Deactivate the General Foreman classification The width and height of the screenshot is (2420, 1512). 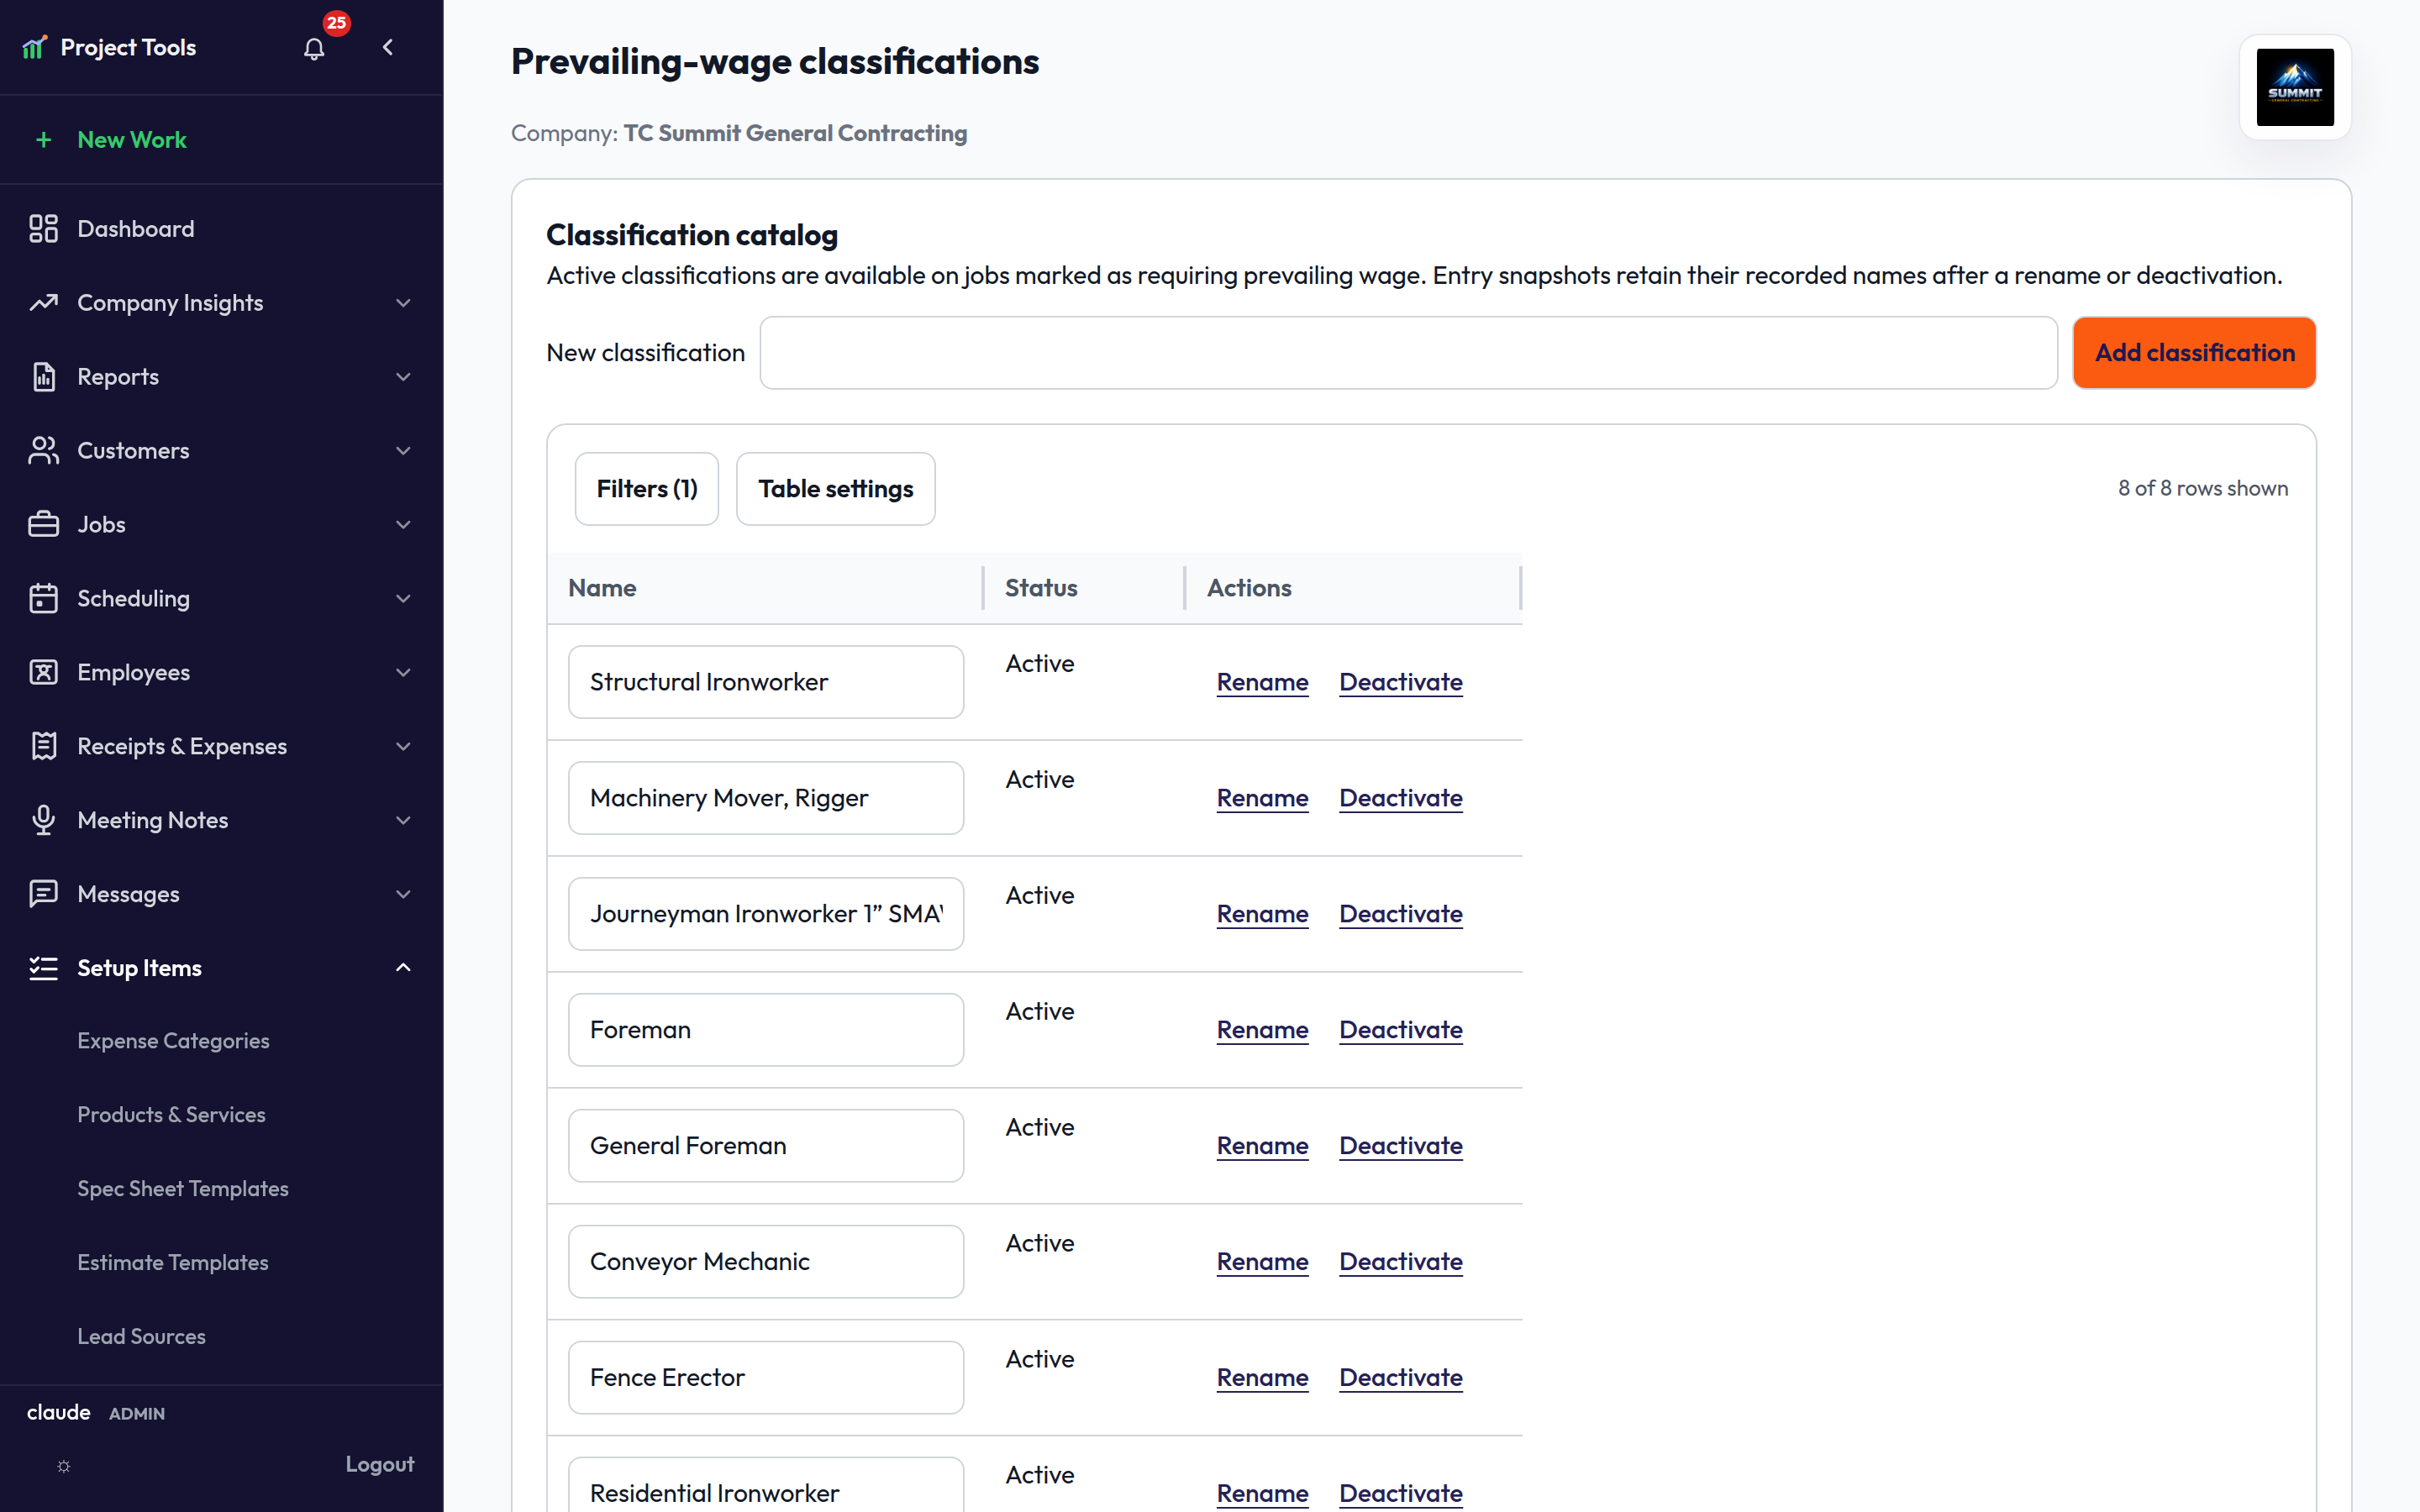tap(1400, 1146)
